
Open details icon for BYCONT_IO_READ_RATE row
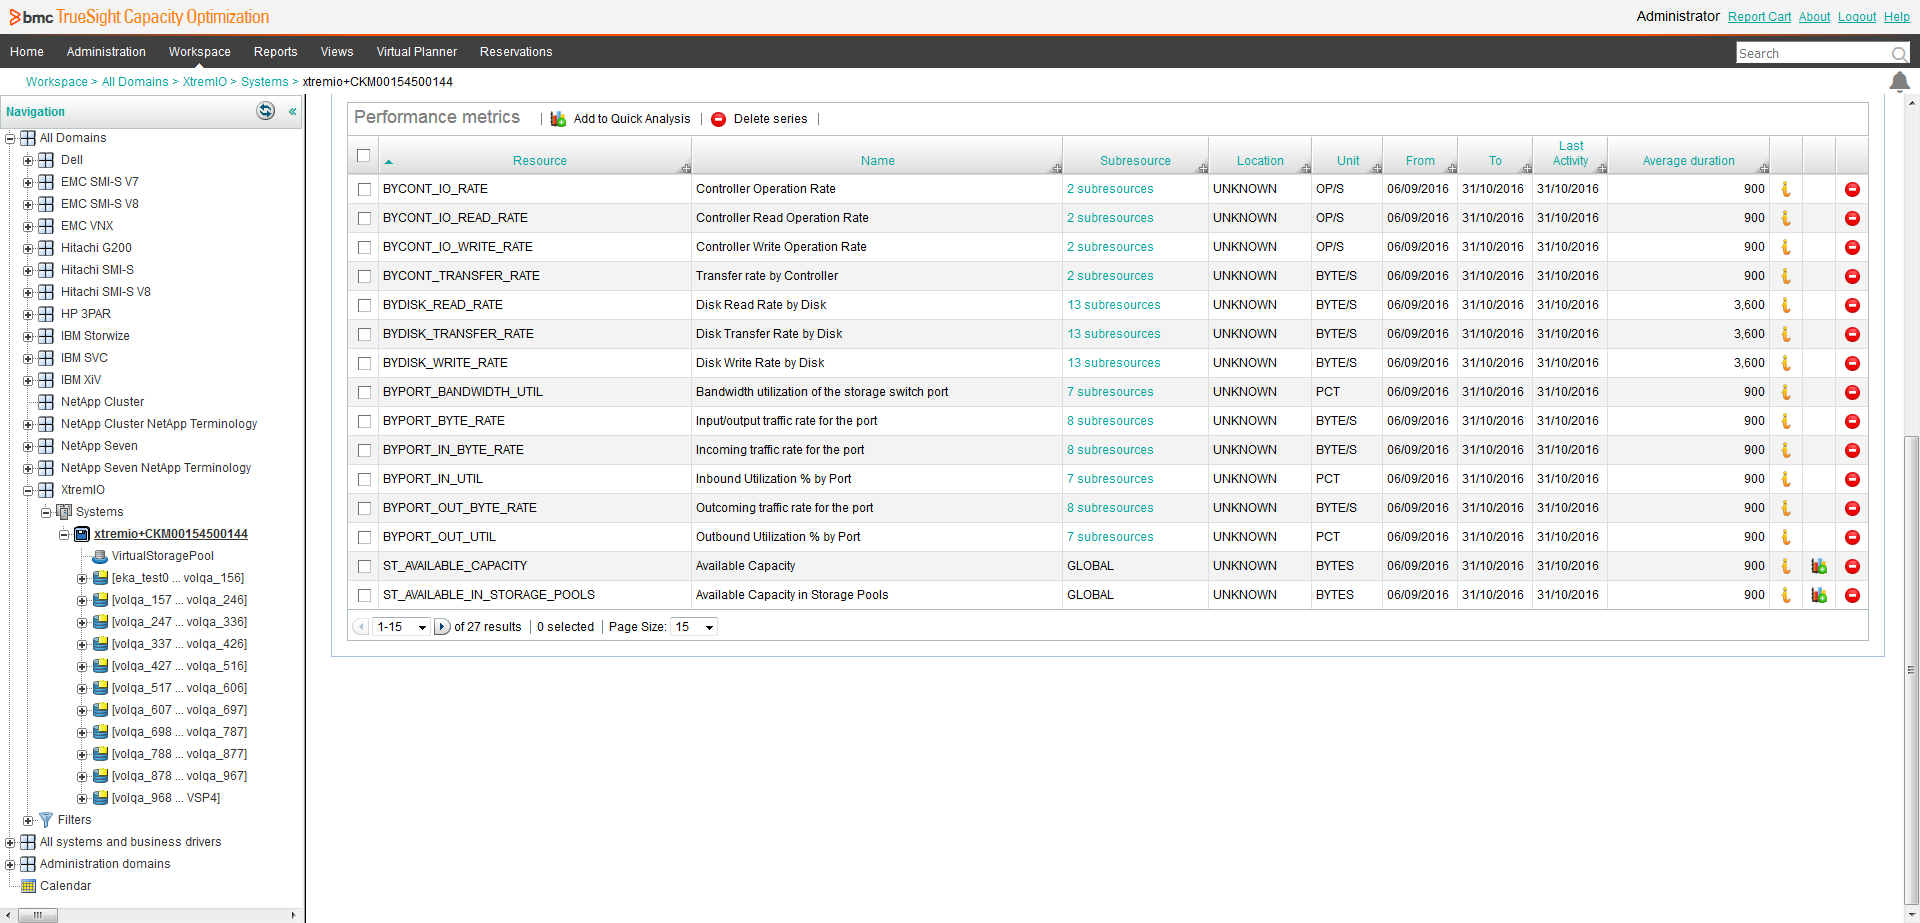(1786, 218)
